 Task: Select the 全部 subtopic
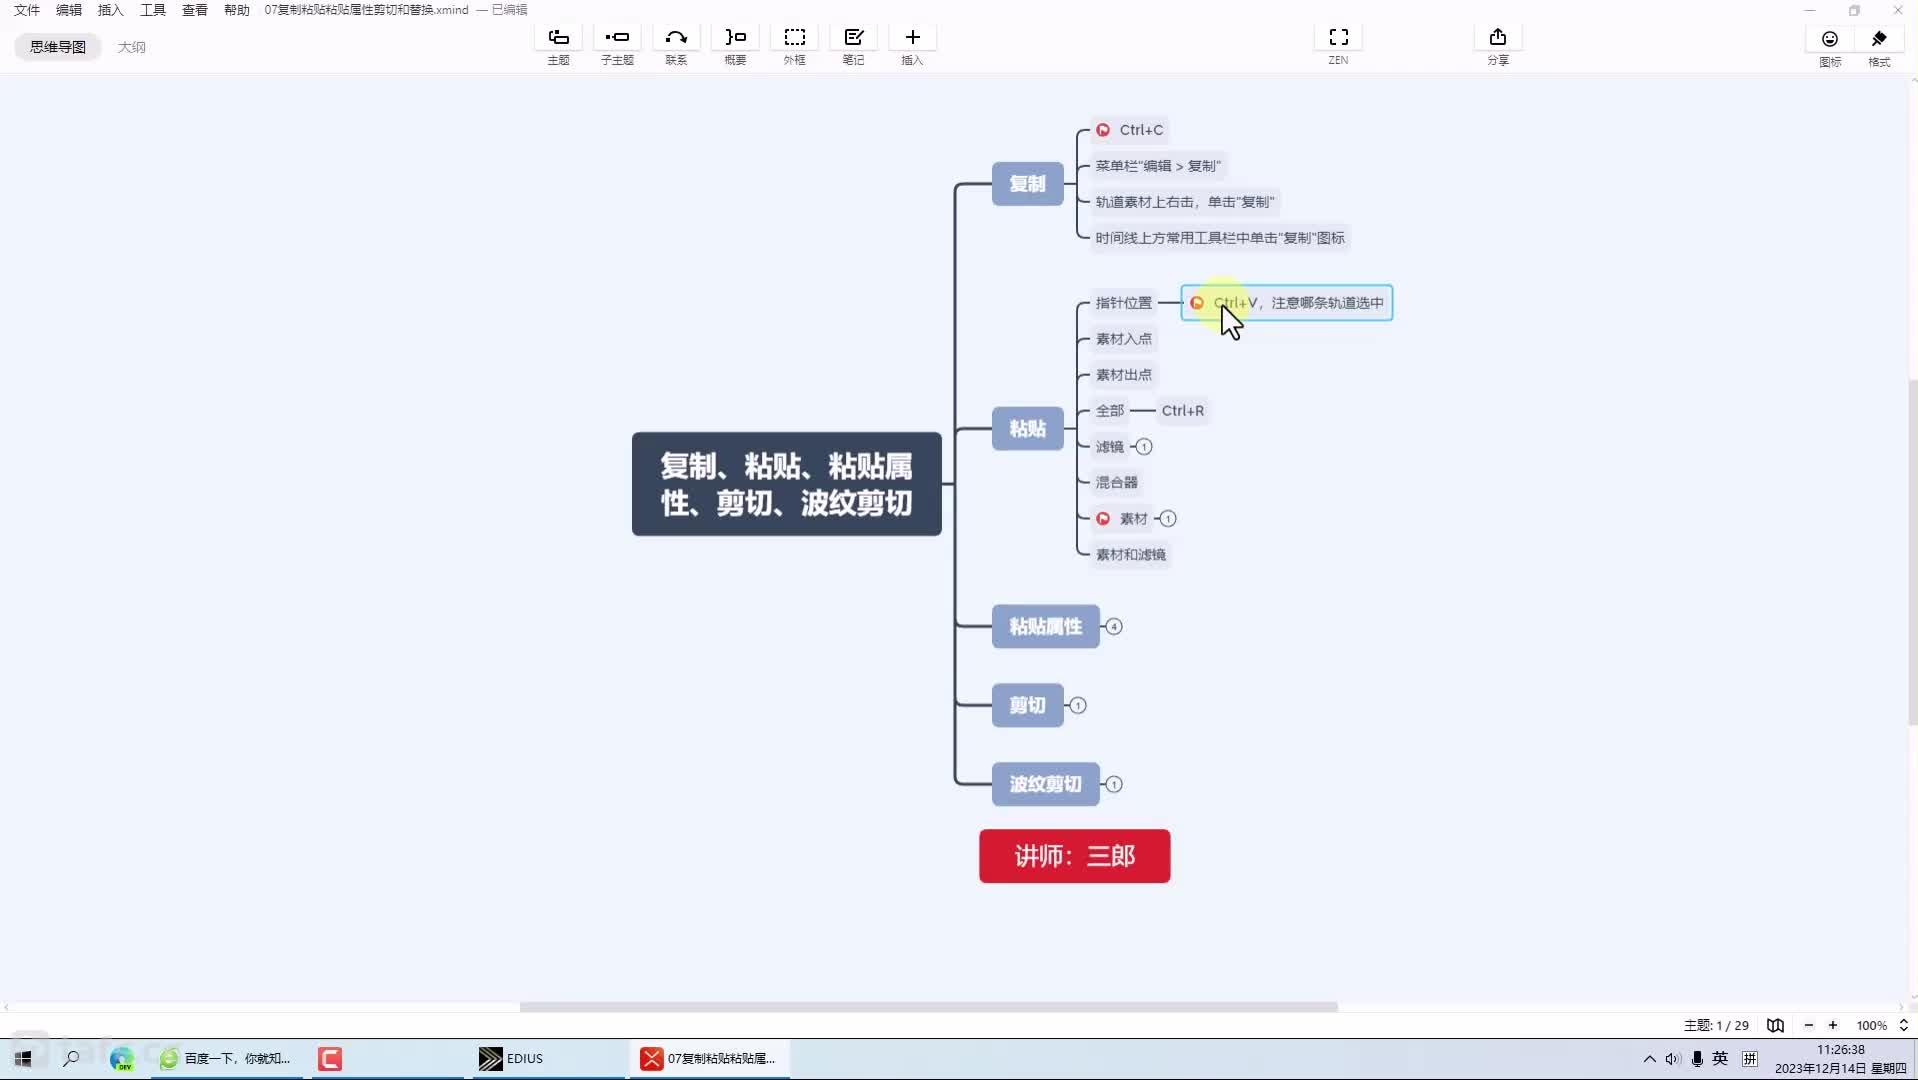[x=1109, y=411]
